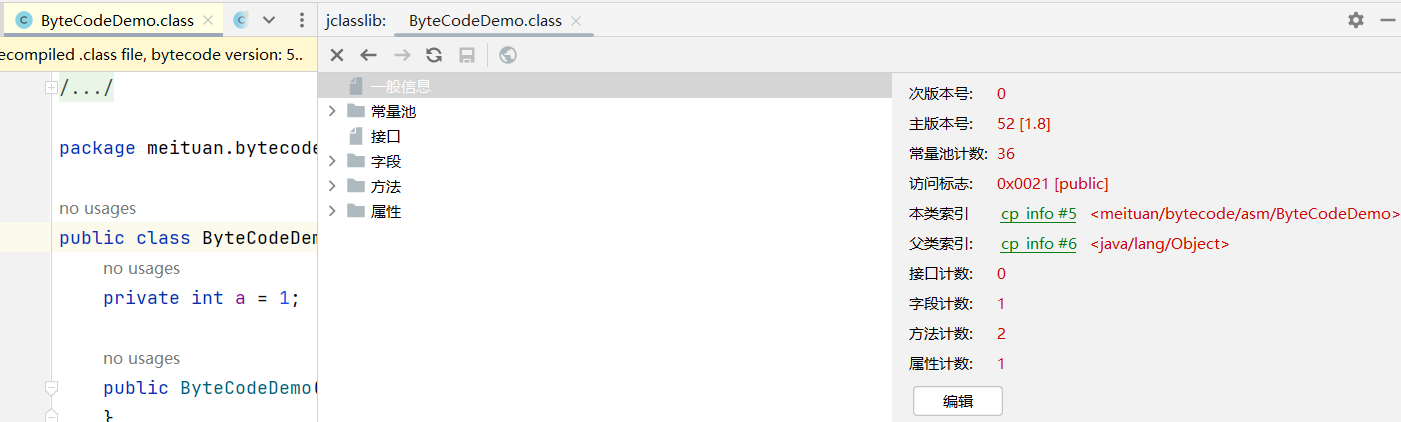Viewport: 1401px width, 422px height.
Task: Hide the jclasslib tool window with the minimize dash
Action: [x=1387, y=20]
